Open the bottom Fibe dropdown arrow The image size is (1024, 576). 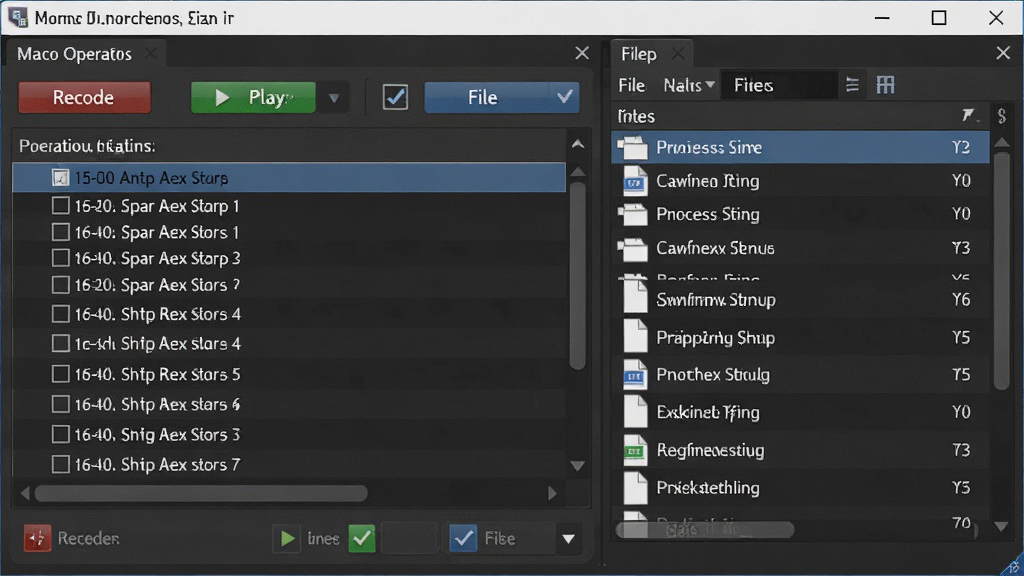568,539
